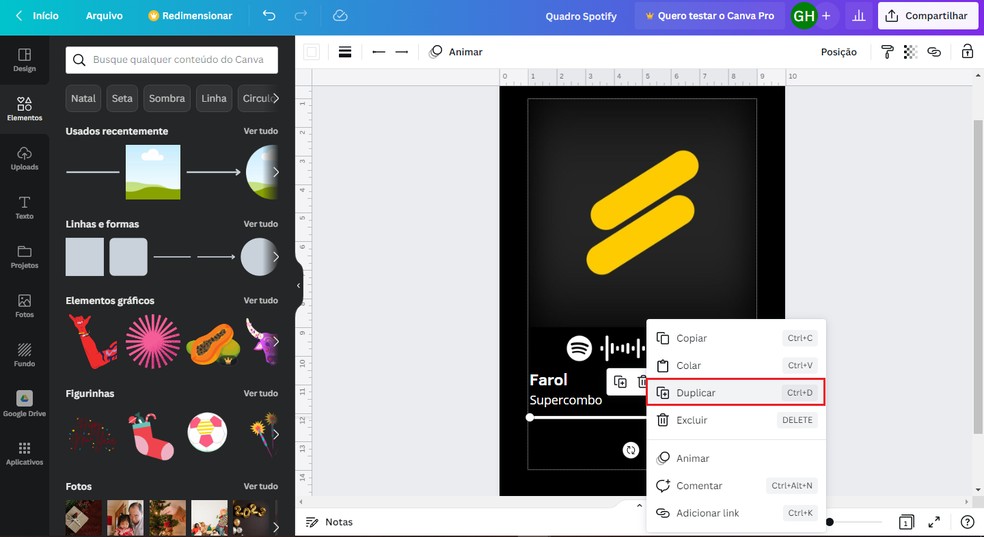Image resolution: width=984 pixels, height=537 pixels.
Task: Click the undo arrow icon
Action: [x=269, y=16]
